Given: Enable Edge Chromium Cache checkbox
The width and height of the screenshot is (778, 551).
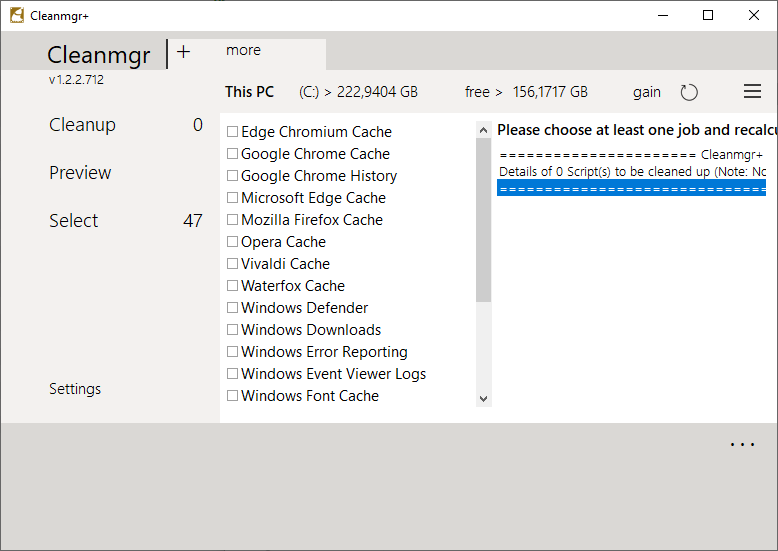Looking at the screenshot, I should (232, 132).
